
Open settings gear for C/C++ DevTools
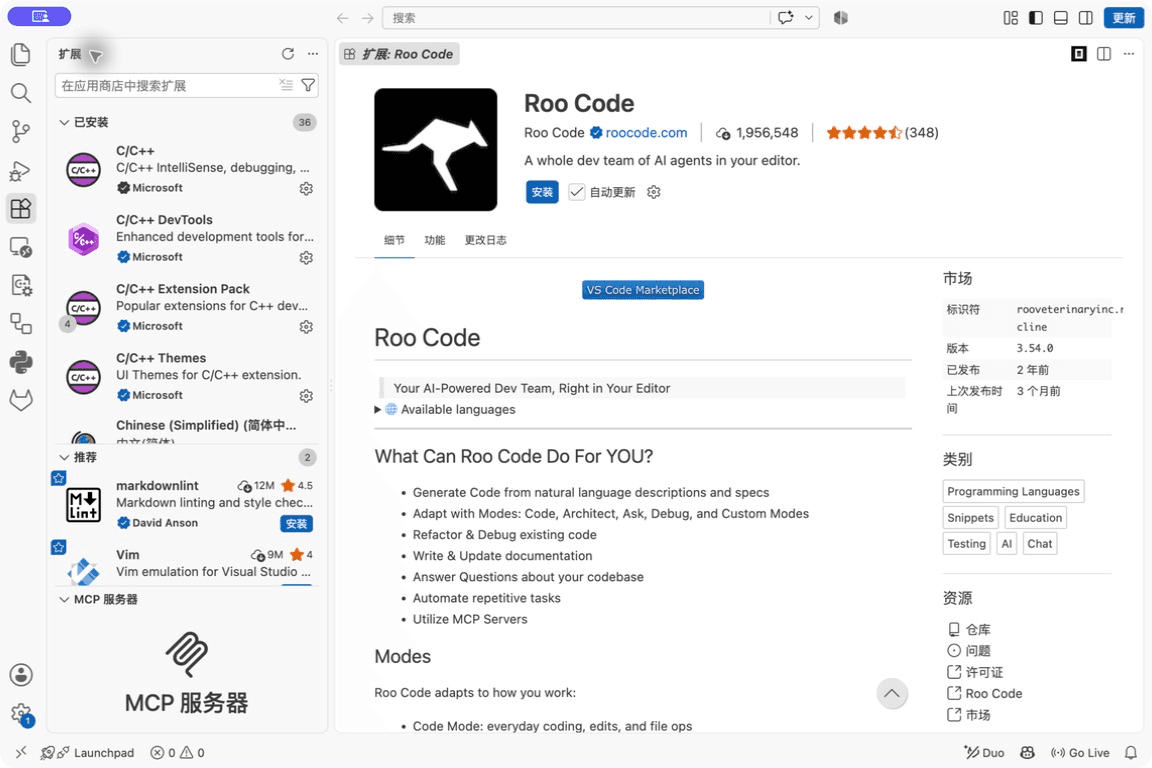(306, 258)
